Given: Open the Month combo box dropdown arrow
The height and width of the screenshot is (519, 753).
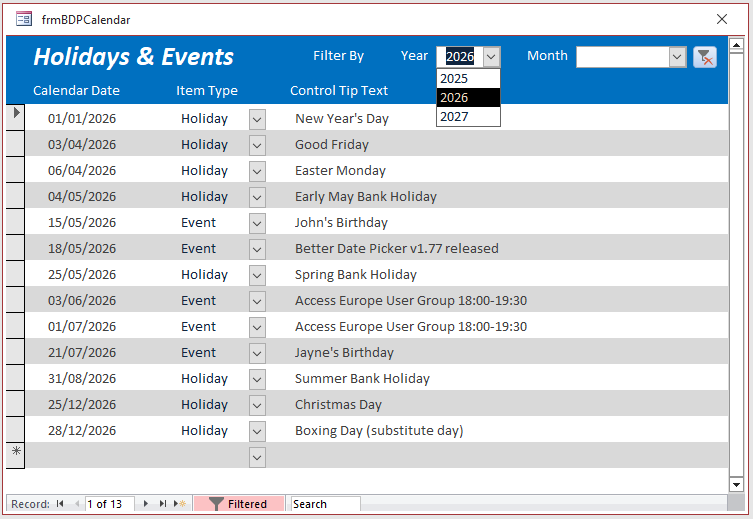Looking at the screenshot, I should pos(677,57).
